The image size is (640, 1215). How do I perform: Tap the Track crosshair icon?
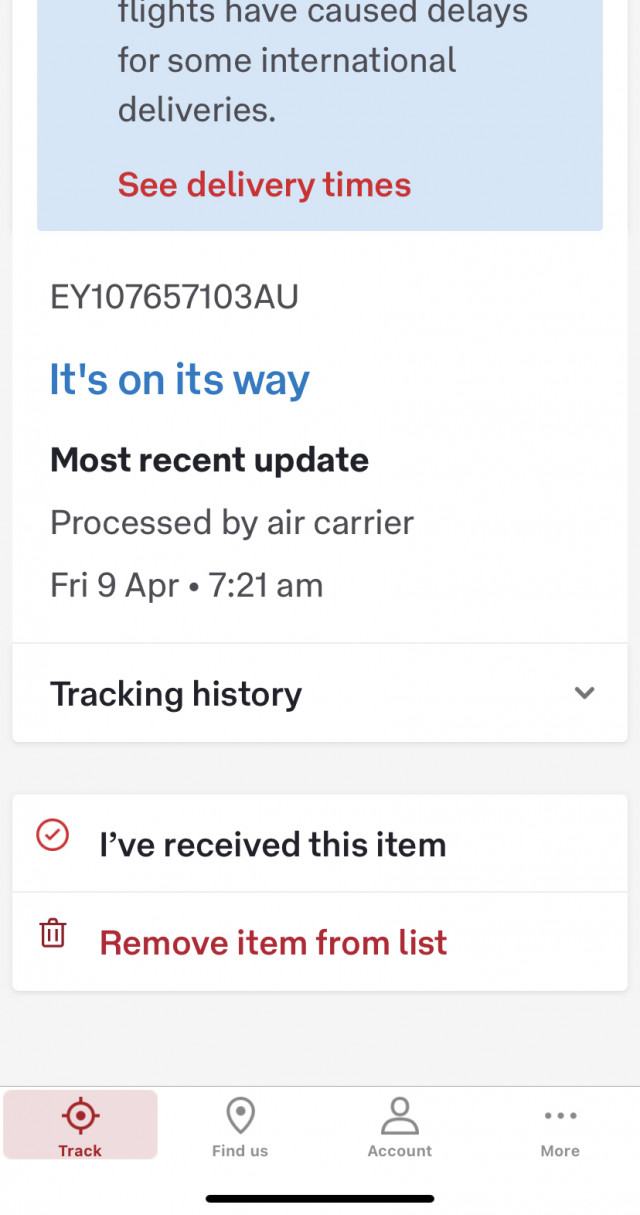pos(80,1115)
